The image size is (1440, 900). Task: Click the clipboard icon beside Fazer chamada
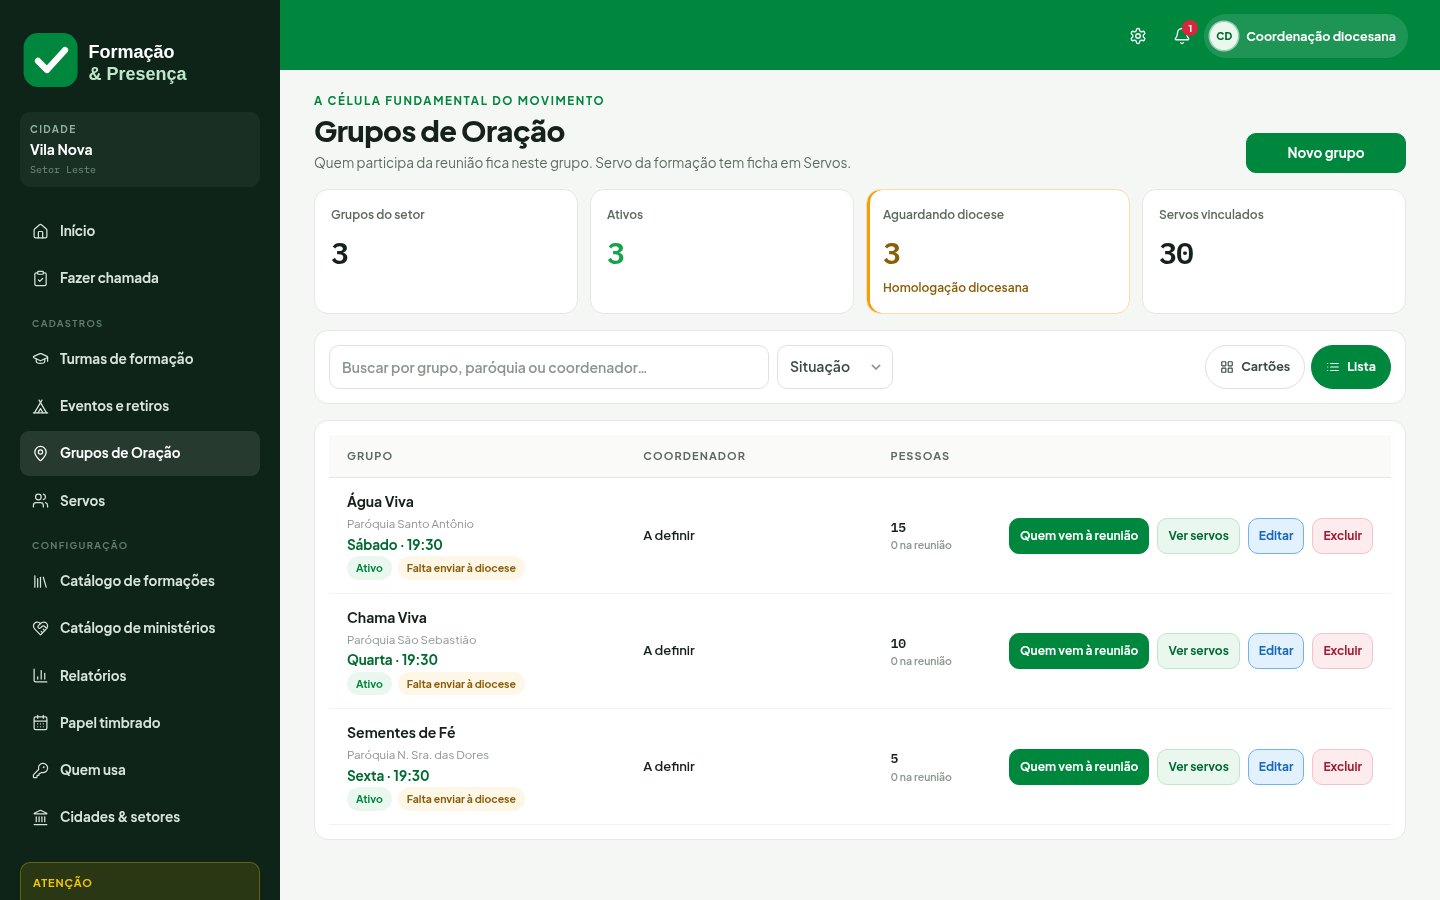click(41, 278)
